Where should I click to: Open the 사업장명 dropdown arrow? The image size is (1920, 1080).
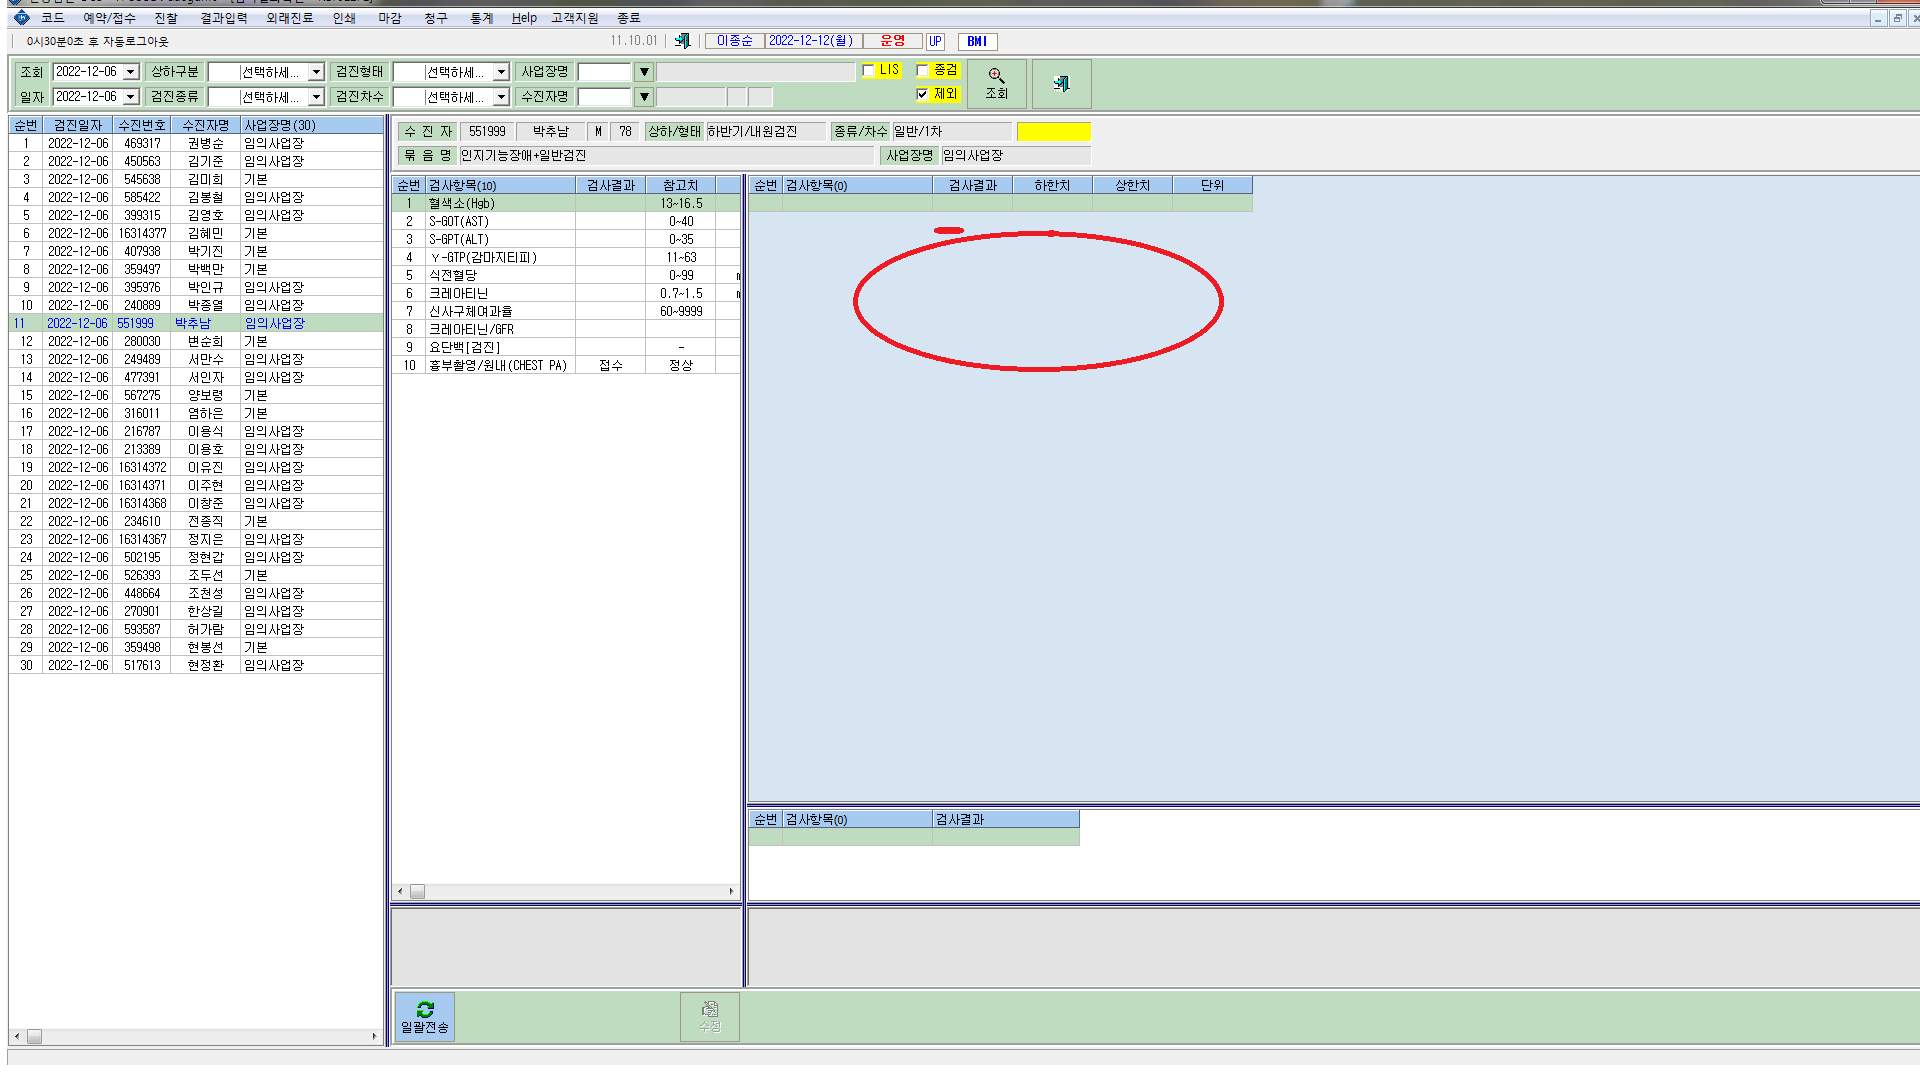644,72
